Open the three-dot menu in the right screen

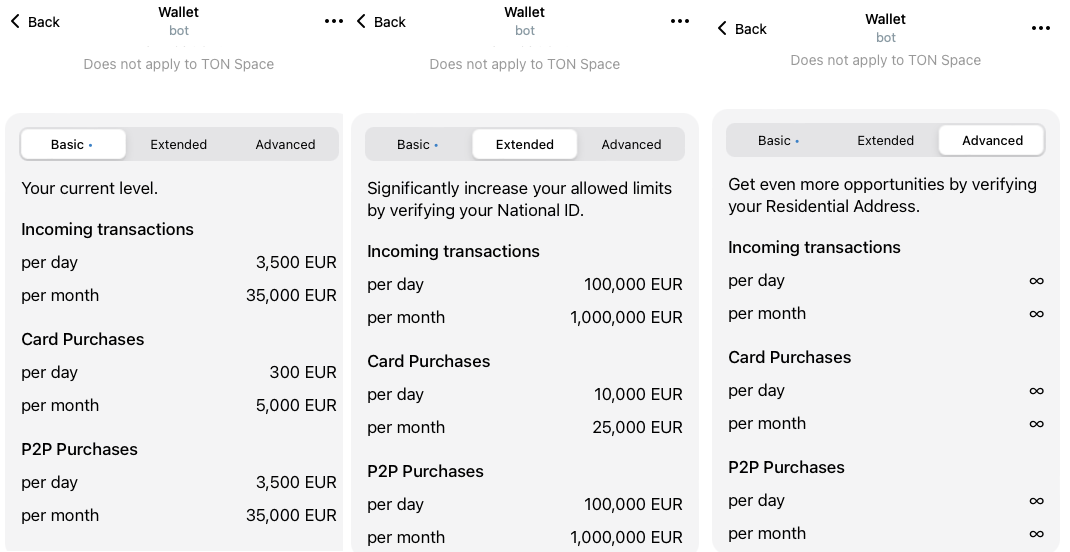point(1041,28)
